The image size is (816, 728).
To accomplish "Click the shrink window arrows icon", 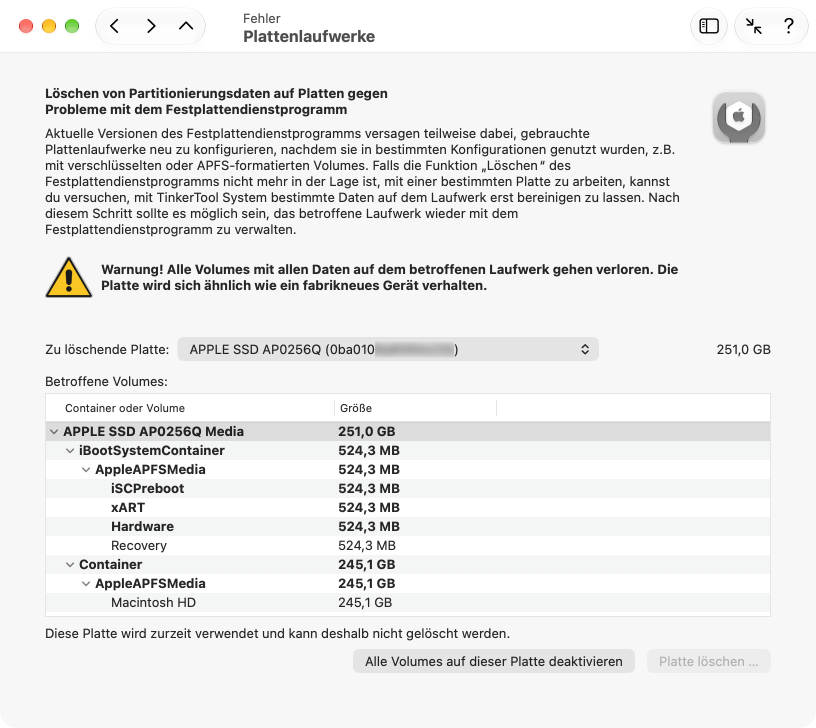I will click(753, 26).
